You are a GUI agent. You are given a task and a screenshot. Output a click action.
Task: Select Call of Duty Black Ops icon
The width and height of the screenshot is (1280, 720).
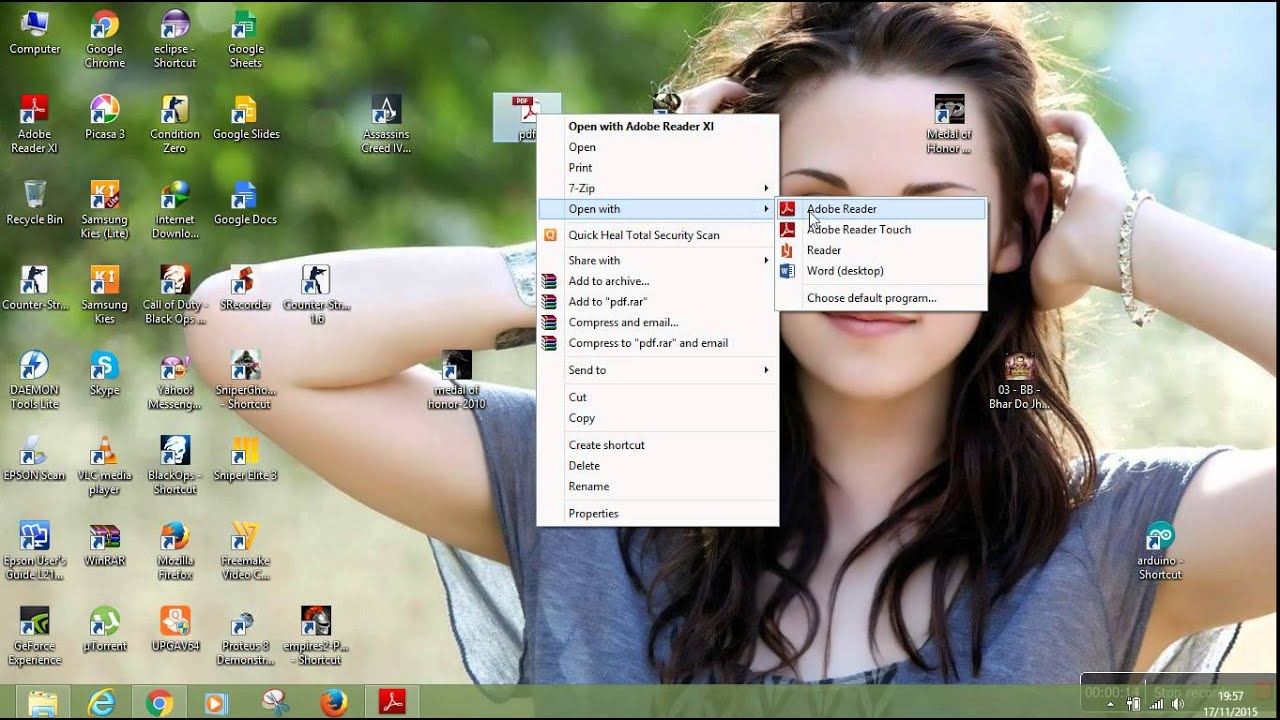point(174,295)
